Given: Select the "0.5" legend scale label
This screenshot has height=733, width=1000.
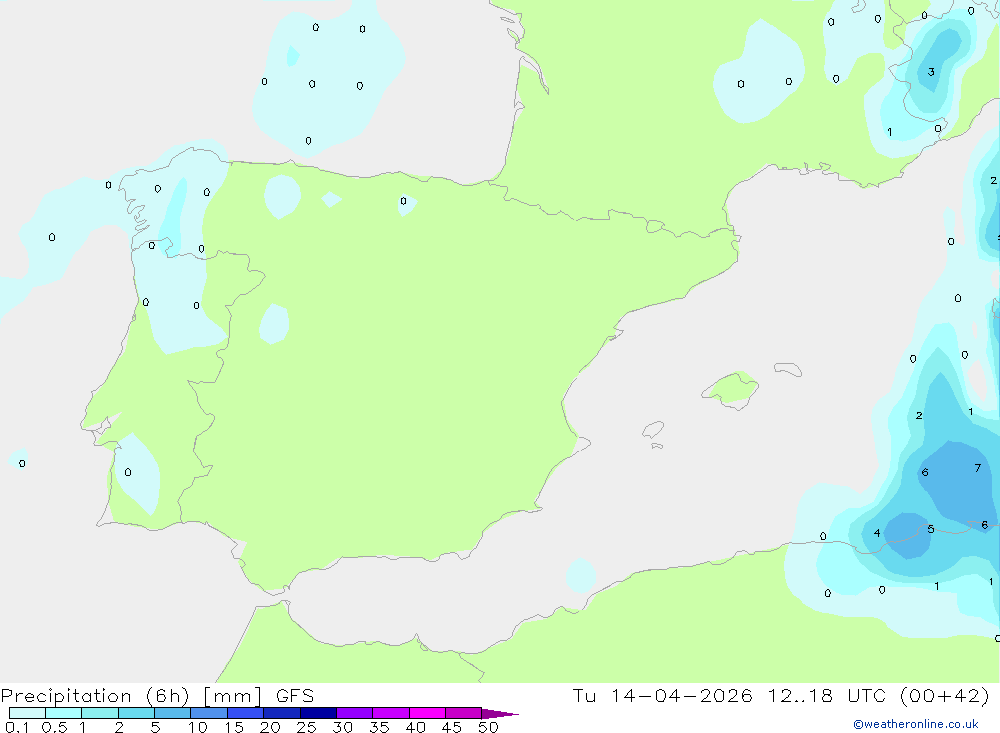Looking at the screenshot, I should (54, 727).
